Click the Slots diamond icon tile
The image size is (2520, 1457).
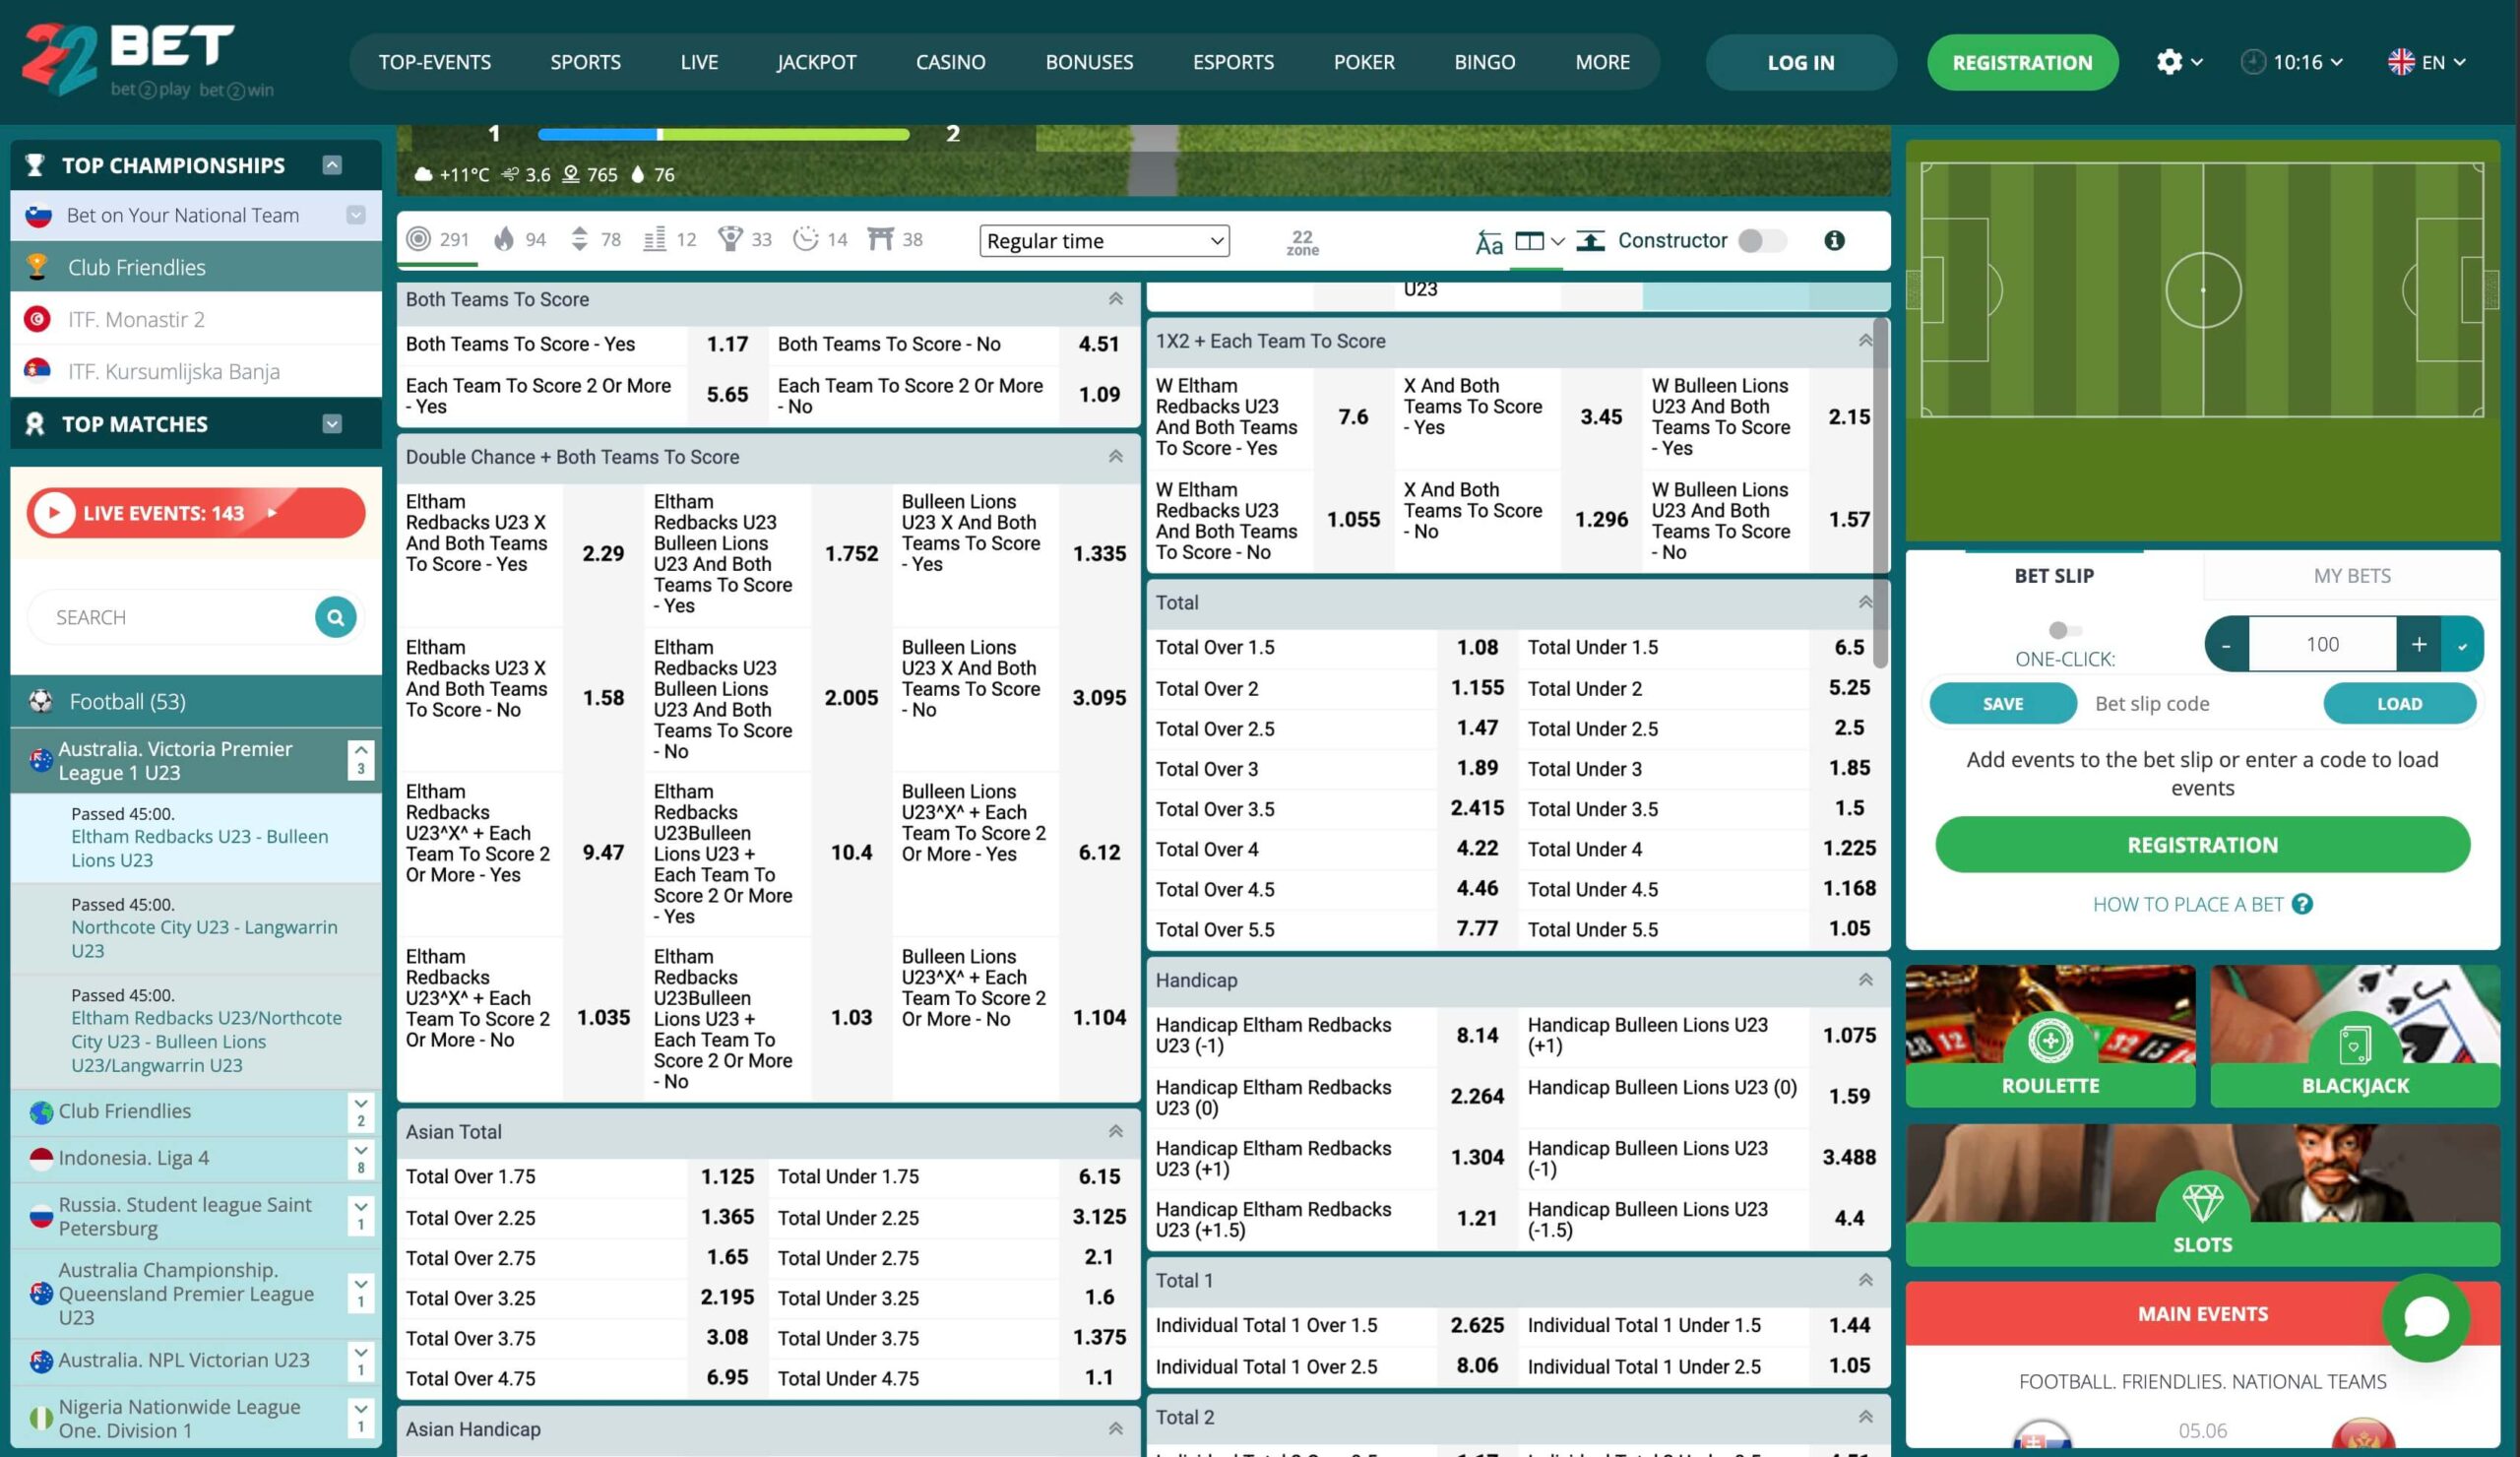(x=2203, y=1194)
